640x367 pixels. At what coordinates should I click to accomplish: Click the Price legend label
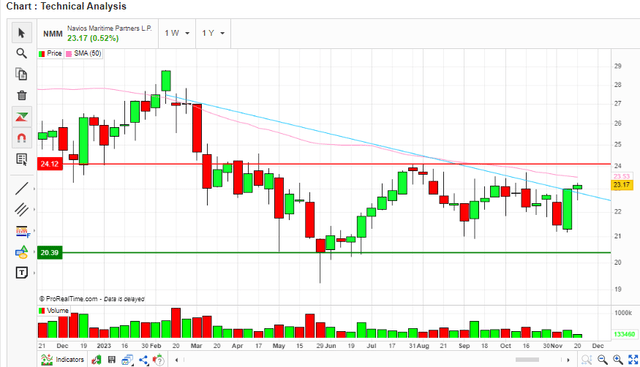[54, 53]
